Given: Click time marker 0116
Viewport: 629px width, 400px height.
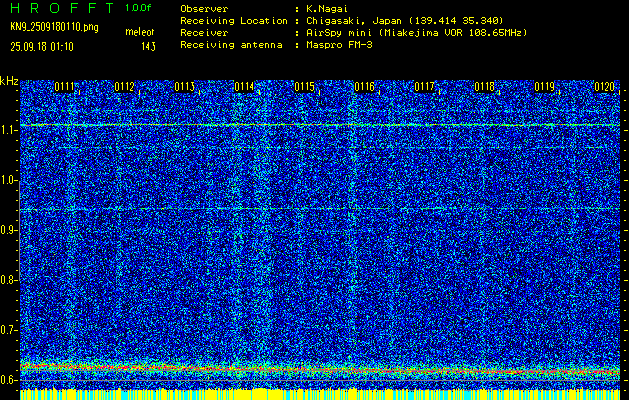Looking at the screenshot, I should click(364, 87).
